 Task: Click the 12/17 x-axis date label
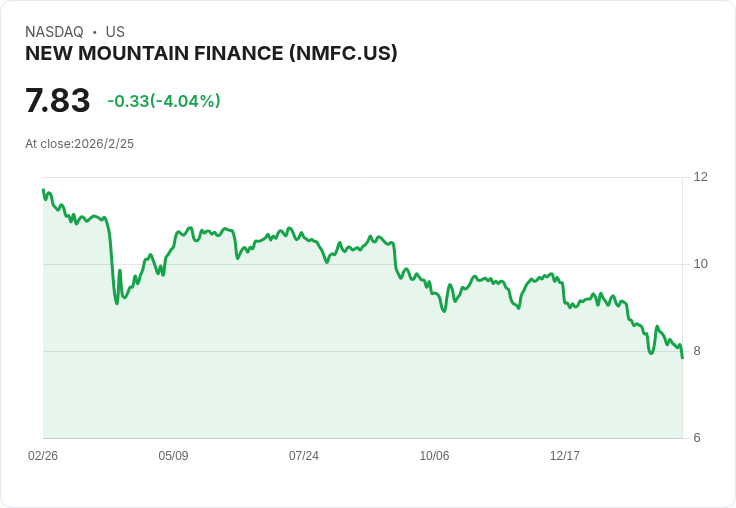coord(565,456)
